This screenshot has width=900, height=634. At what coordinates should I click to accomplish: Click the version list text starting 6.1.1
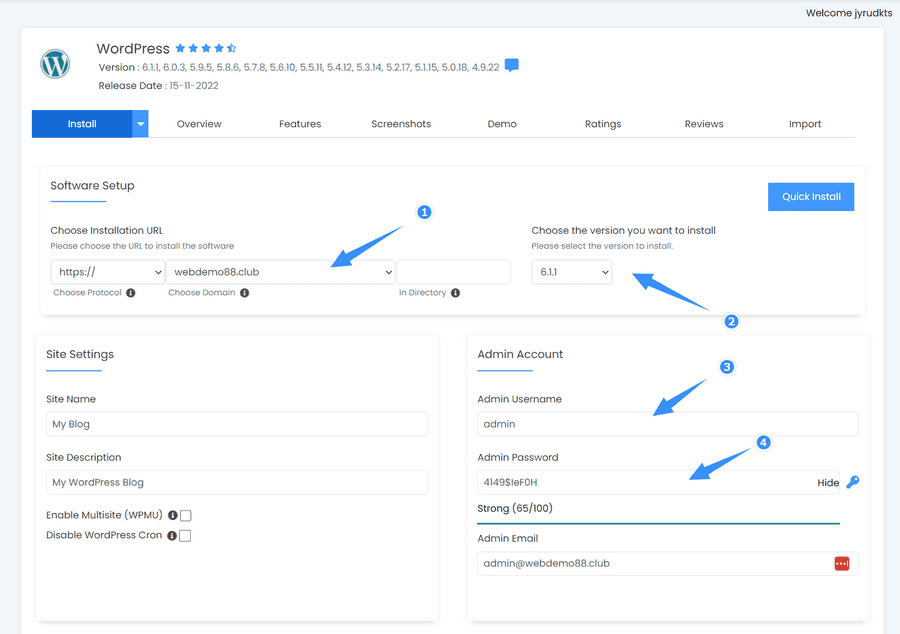click(x=321, y=67)
